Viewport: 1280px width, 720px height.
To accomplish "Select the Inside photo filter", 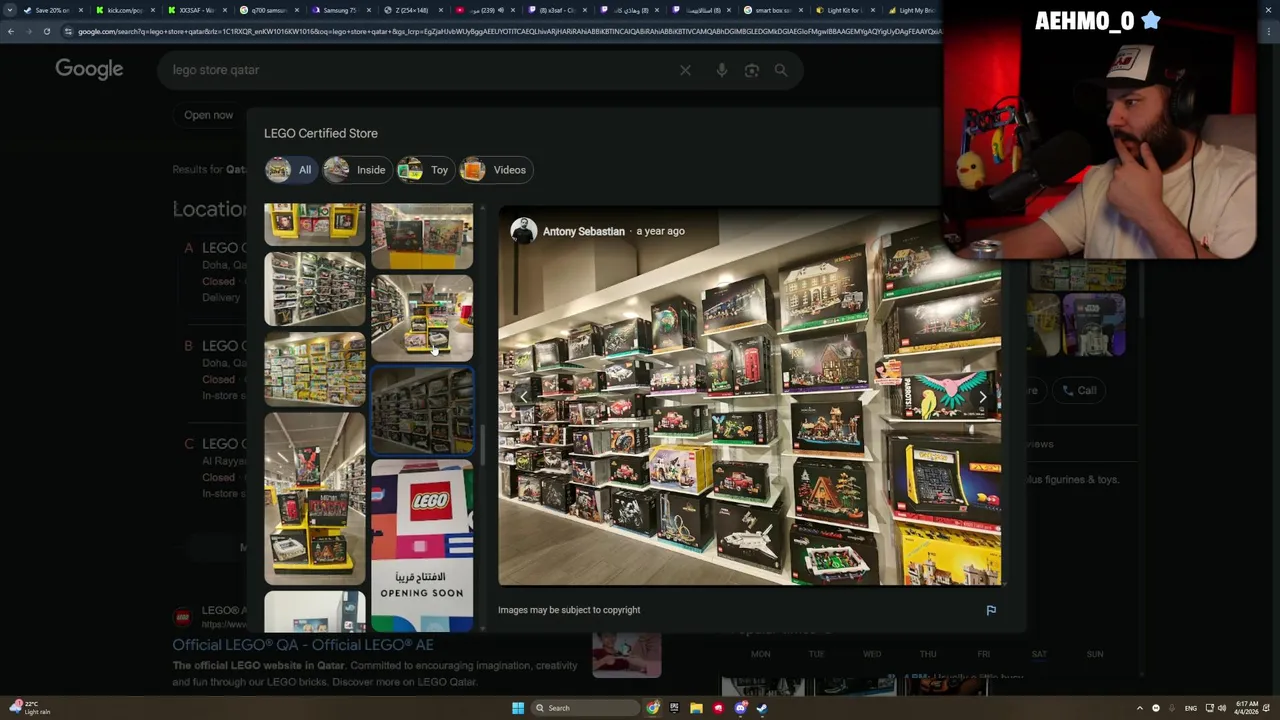I will (x=355, y=170).
